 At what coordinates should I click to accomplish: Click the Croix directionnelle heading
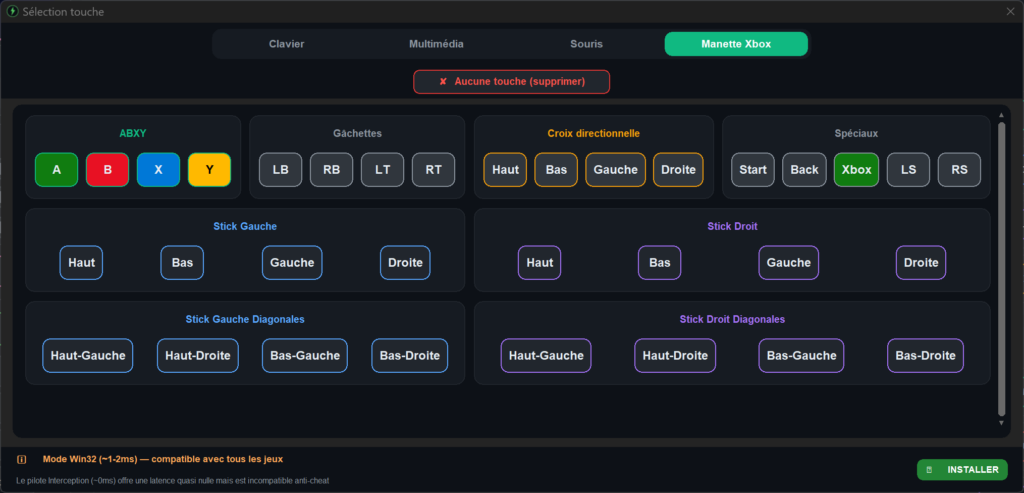pyautogui.click(x=594, y=134)
